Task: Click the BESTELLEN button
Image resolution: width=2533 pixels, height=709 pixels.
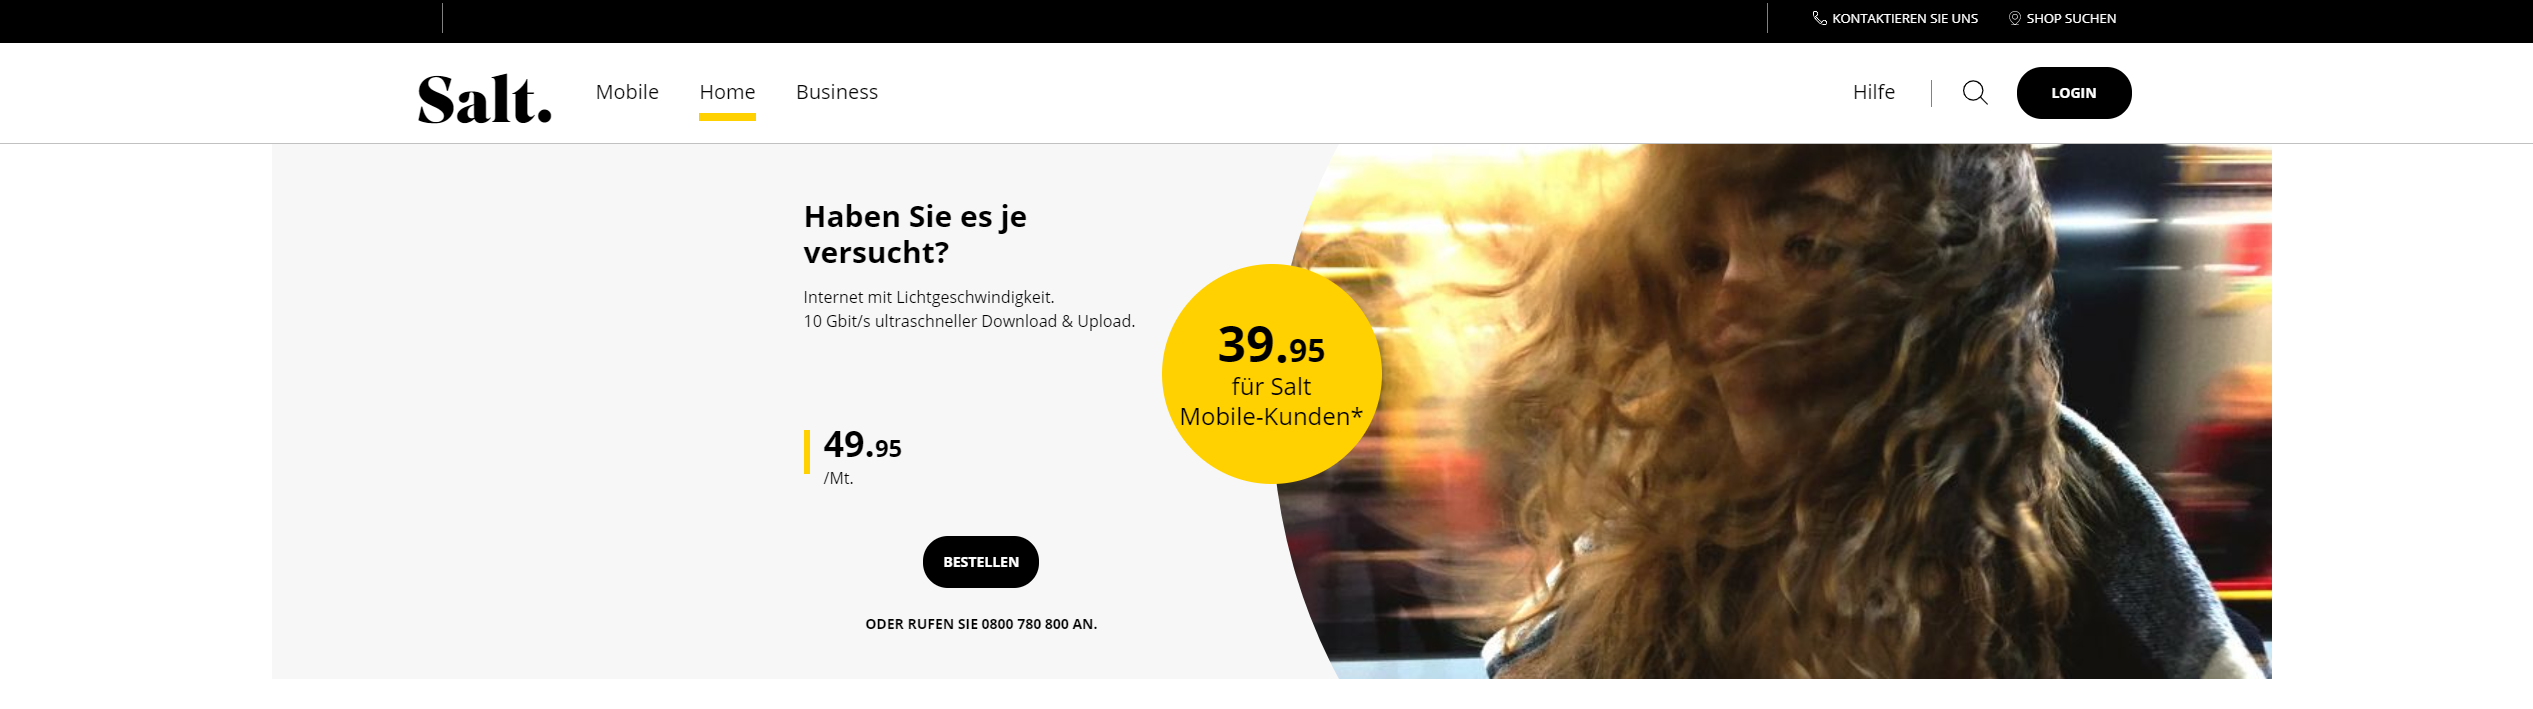Action: point(981,562)
